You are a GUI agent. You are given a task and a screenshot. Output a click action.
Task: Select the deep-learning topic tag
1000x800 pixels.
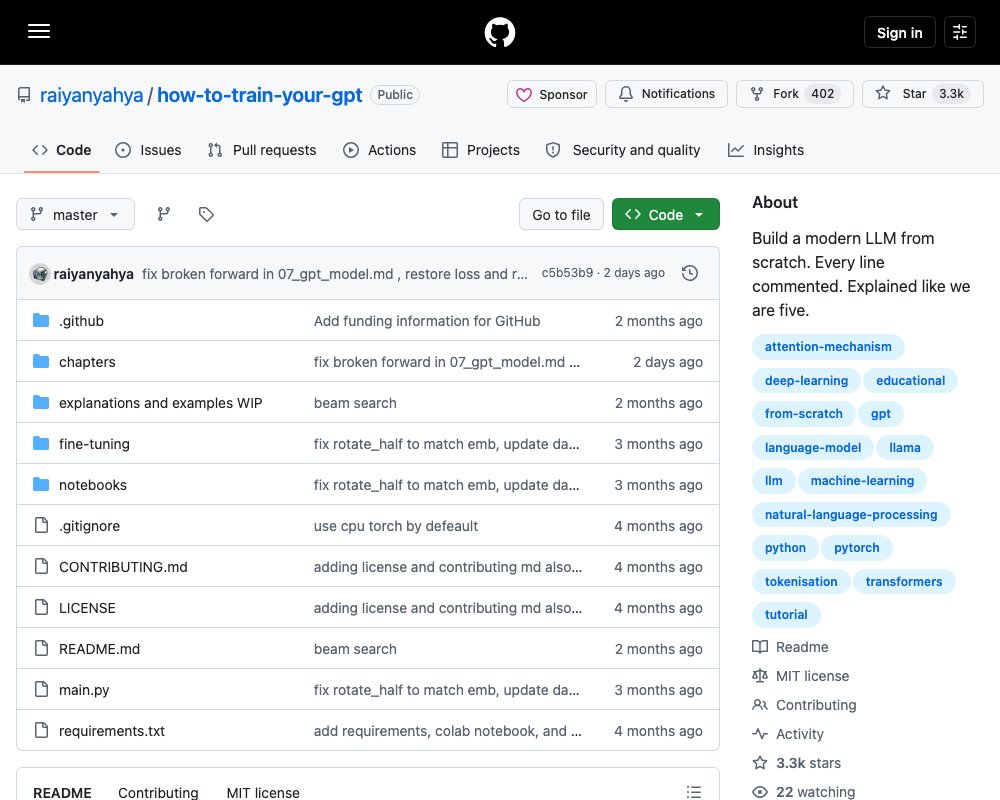[x=806, y=380]
